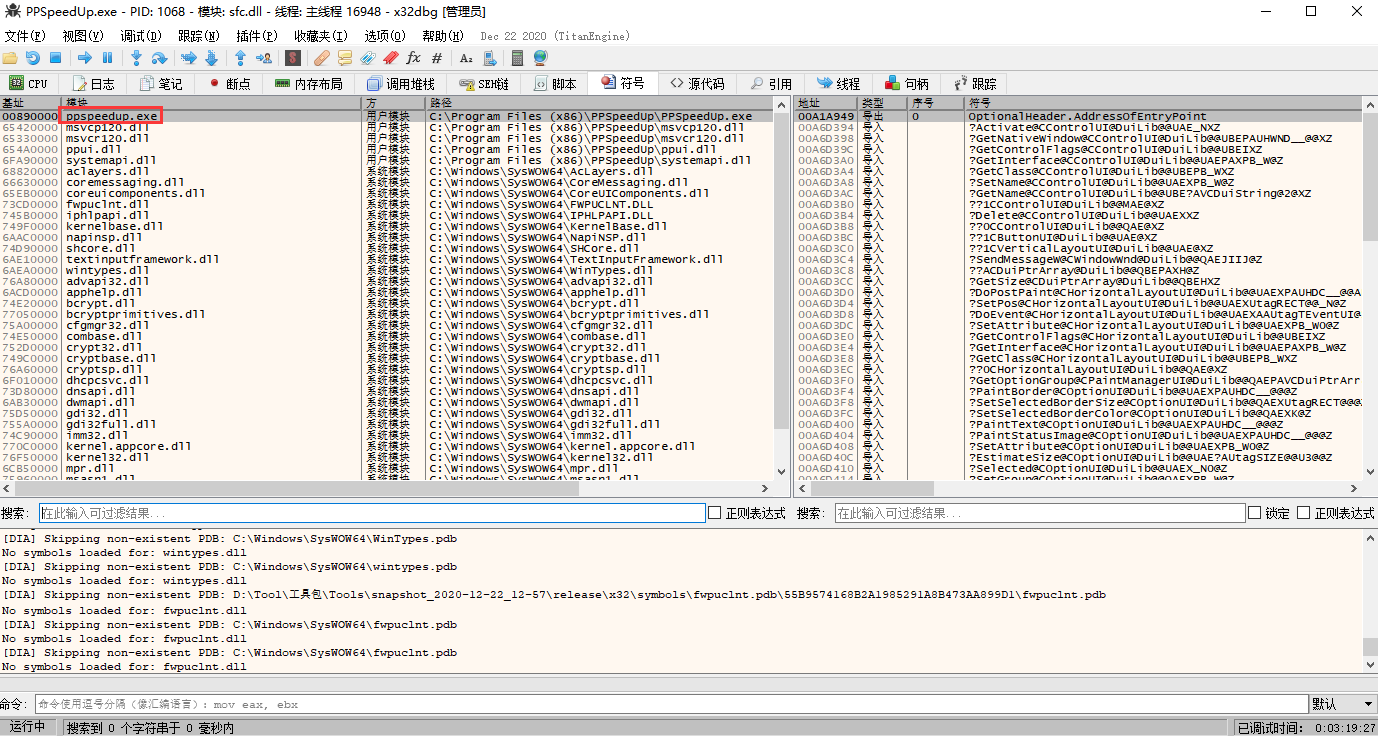Screen dimensions: 1378x736
Task: Sort symbols by 地址 column header
Action: pyautogui.click(x=826, y=103)
